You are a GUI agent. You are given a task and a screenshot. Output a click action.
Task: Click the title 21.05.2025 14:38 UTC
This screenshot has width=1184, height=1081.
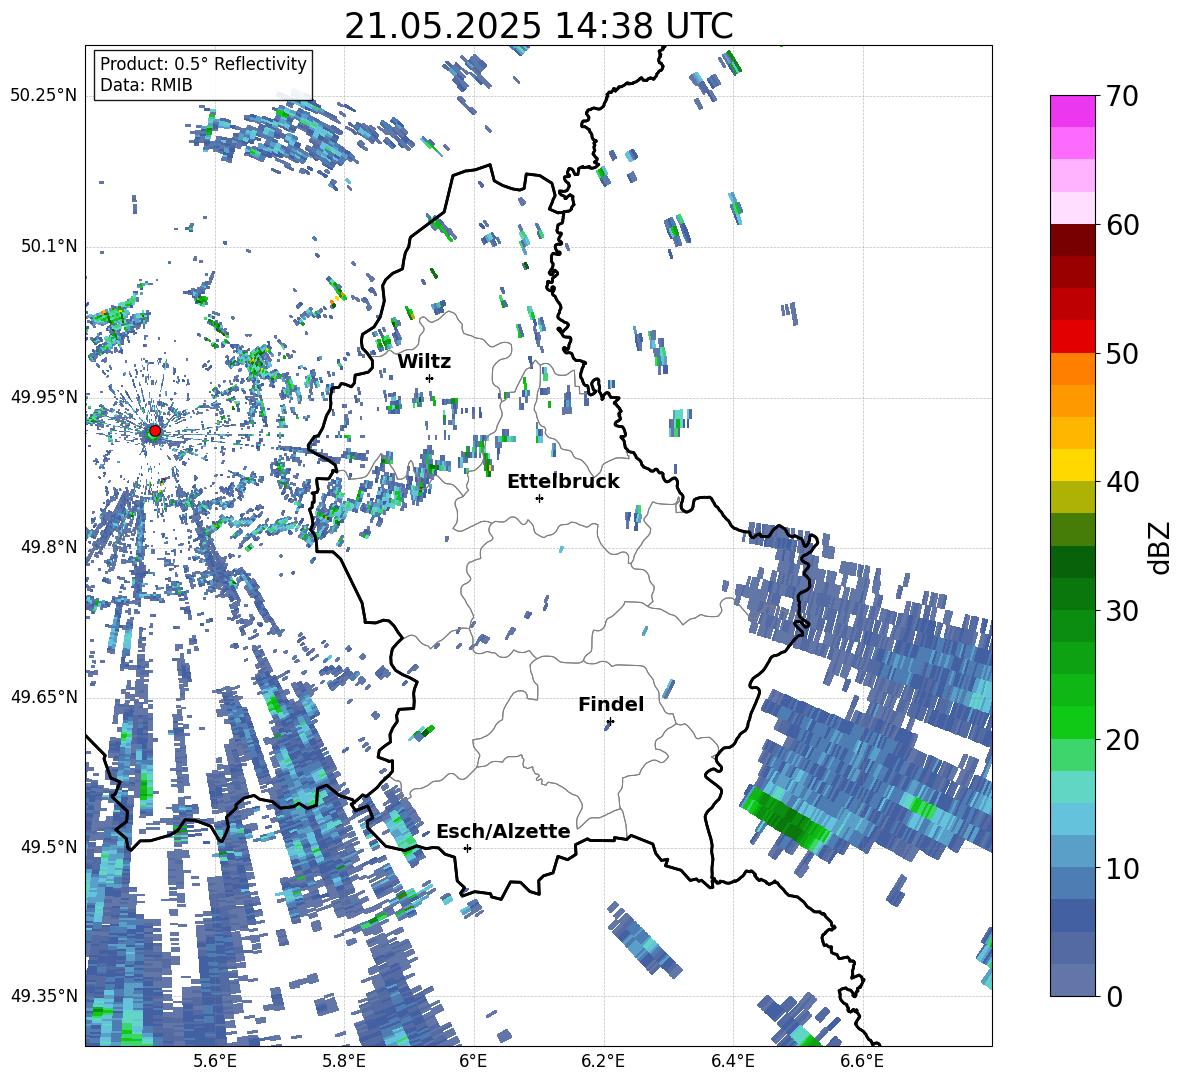(539, 26)
